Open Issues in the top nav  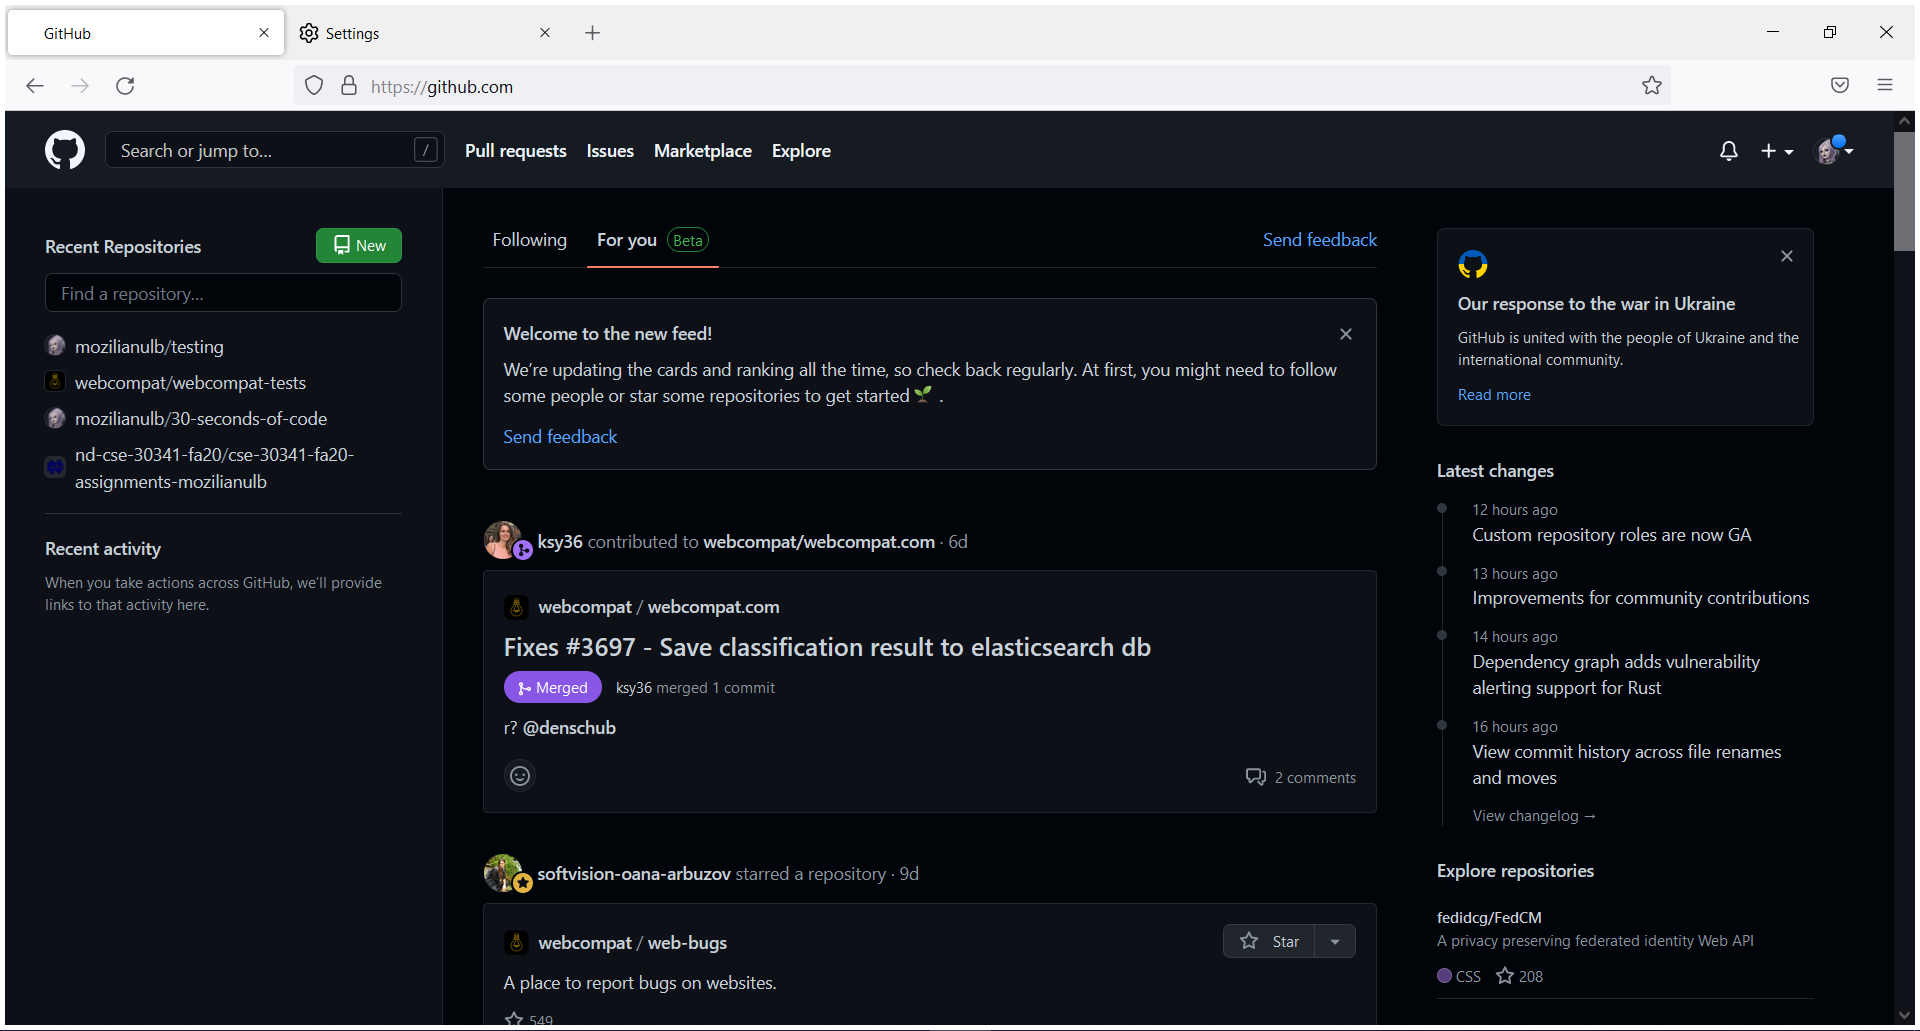tap(610, 151)
